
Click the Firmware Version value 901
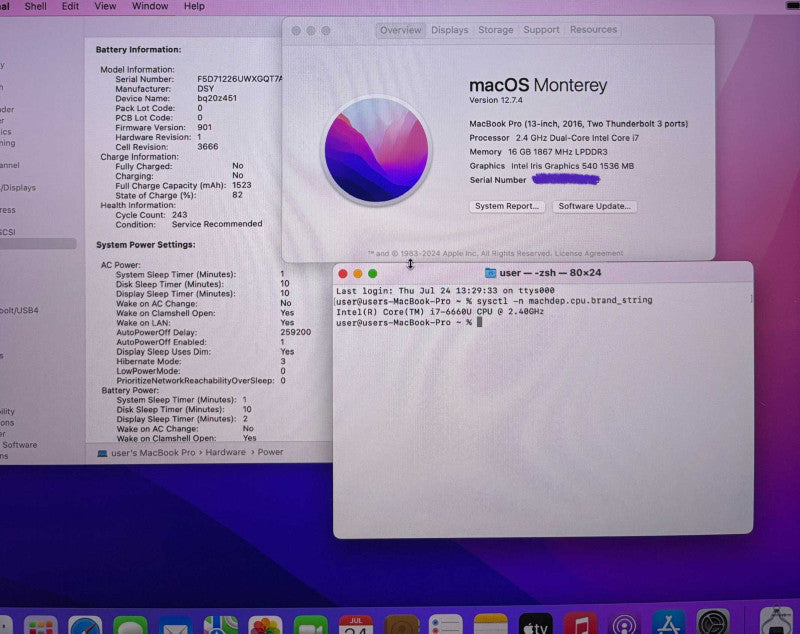[x=205, y=128]
